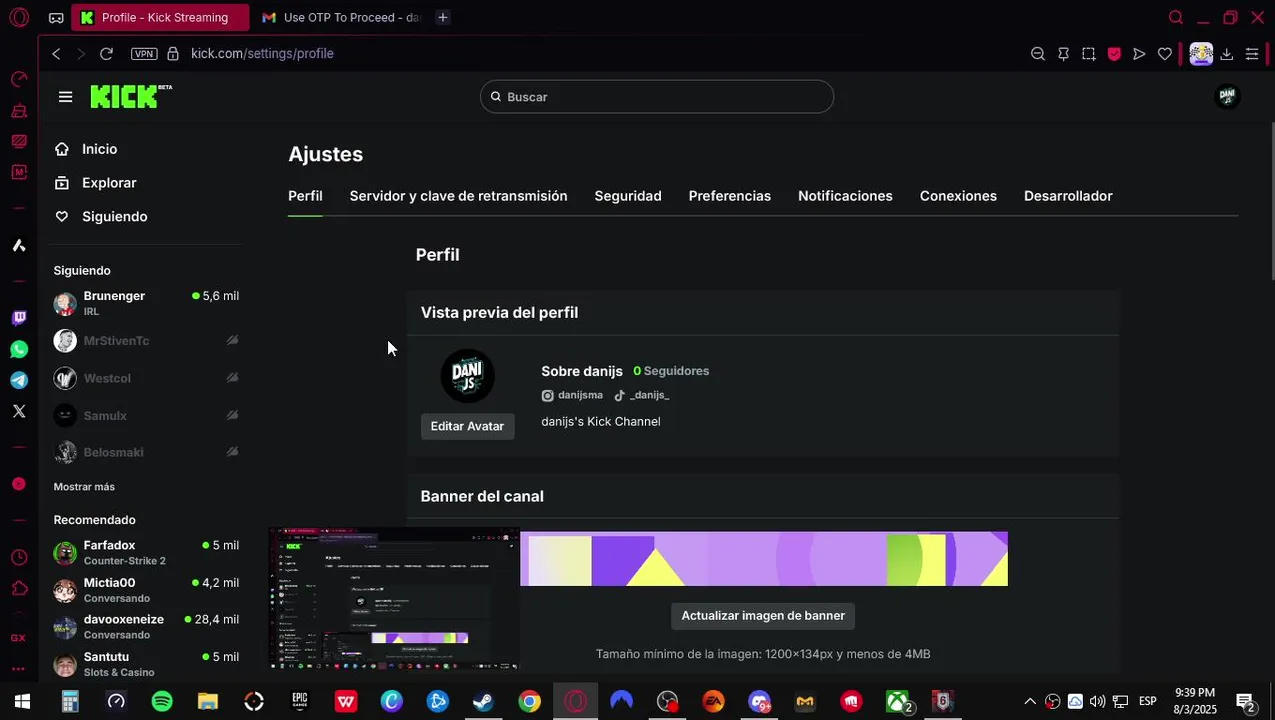Screen dimensions: 1275x720
Task: Open Servidor y clave de retransmisión tab
Action: 458,196
